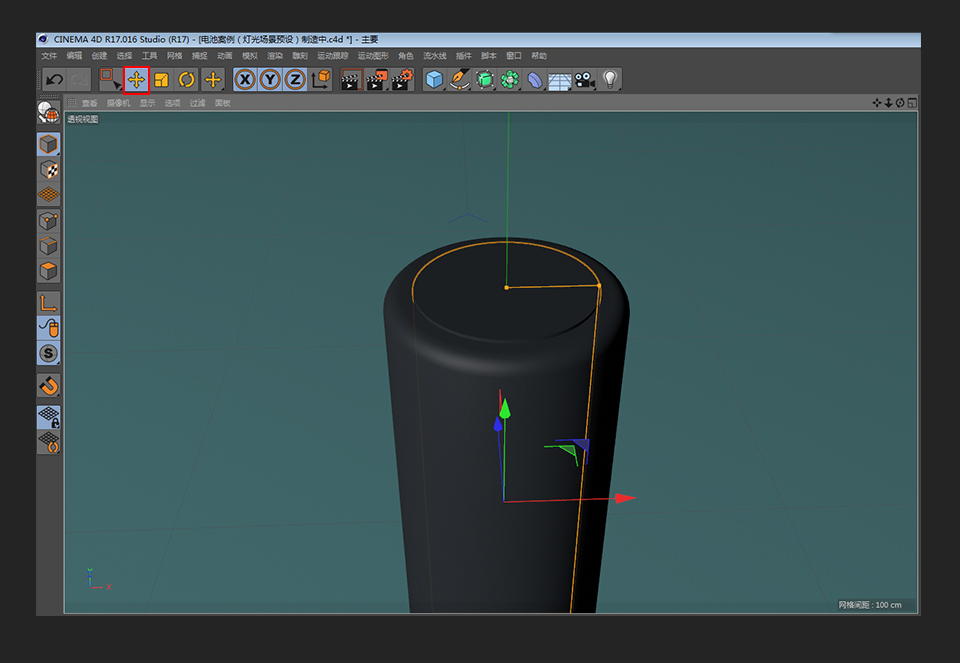Click the camera object icon
Image resolution: width=960 pixels, height=663 pixels.
point(584,80)
